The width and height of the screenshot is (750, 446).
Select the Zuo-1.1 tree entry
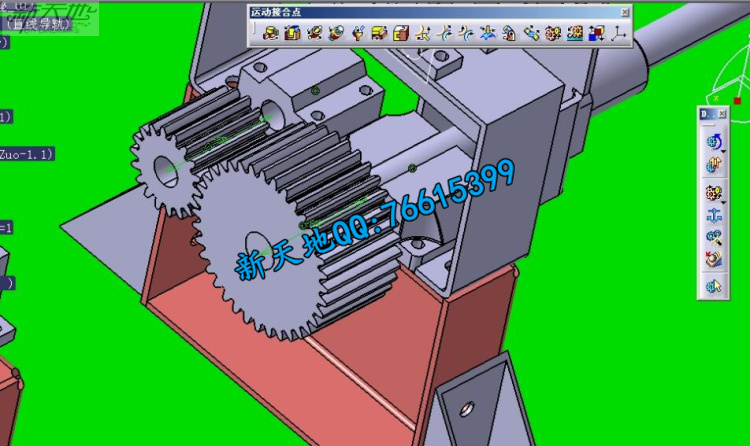click(x=26, y=154)
